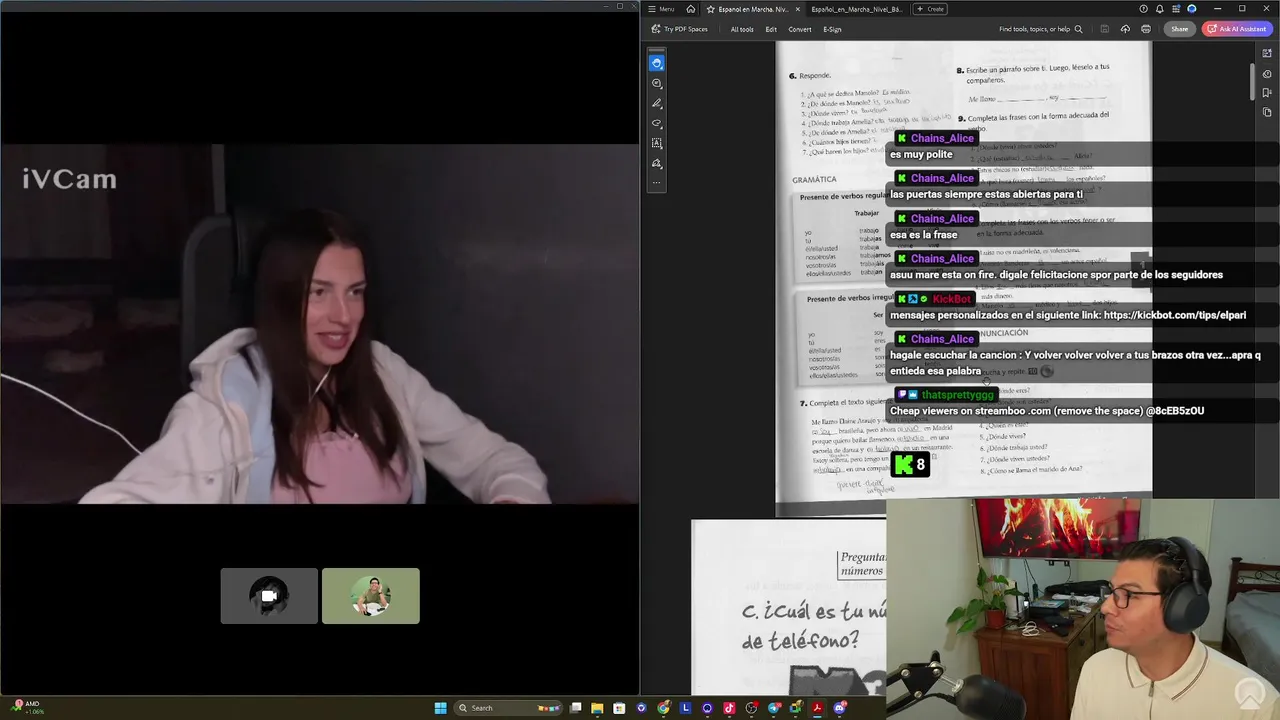
Task: Open more tools ellipsis in quick toolbar
Action: 657,183
